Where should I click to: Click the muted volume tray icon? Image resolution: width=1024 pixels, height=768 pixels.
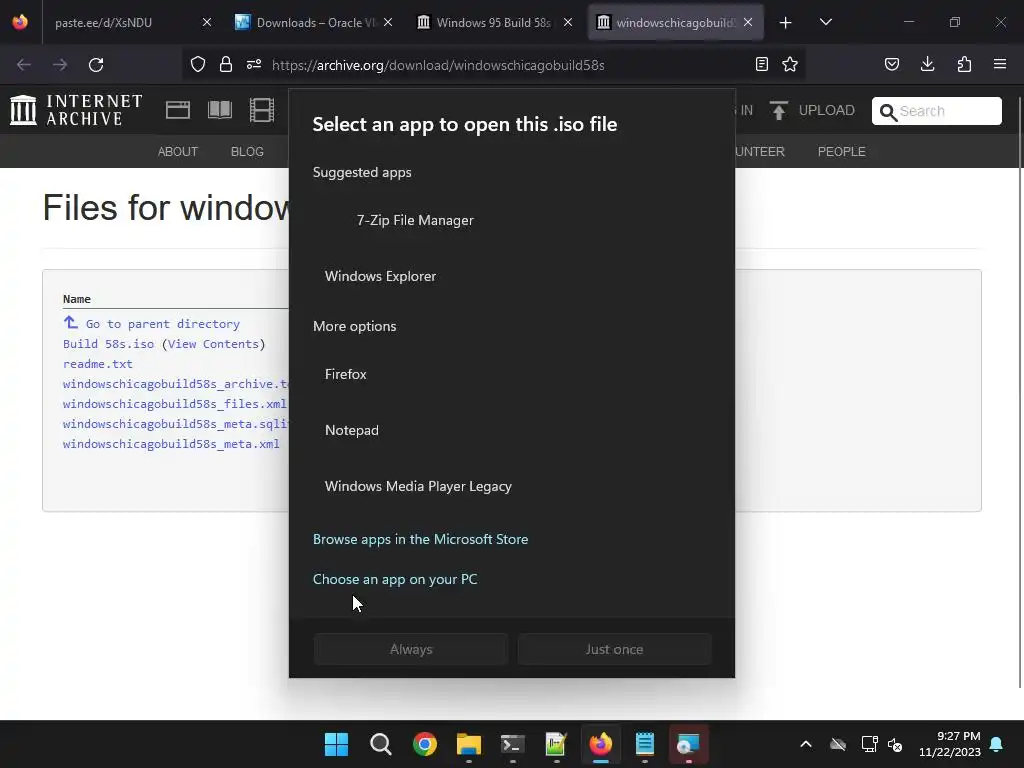coord(895,744)
